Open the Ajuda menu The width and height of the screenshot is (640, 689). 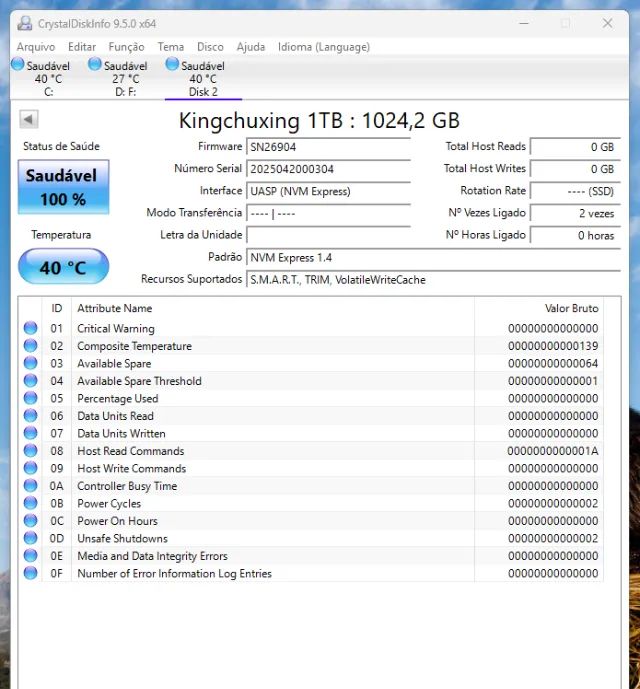(x=251, y=47)
